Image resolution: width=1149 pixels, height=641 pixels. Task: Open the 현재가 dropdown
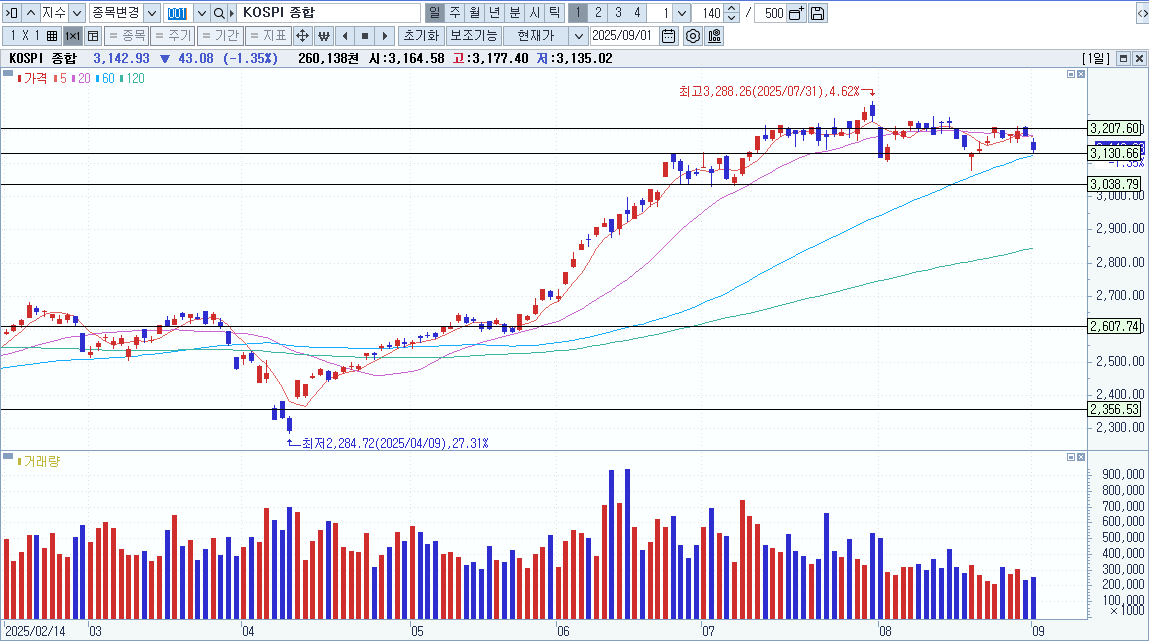click(x=578, y=35)
